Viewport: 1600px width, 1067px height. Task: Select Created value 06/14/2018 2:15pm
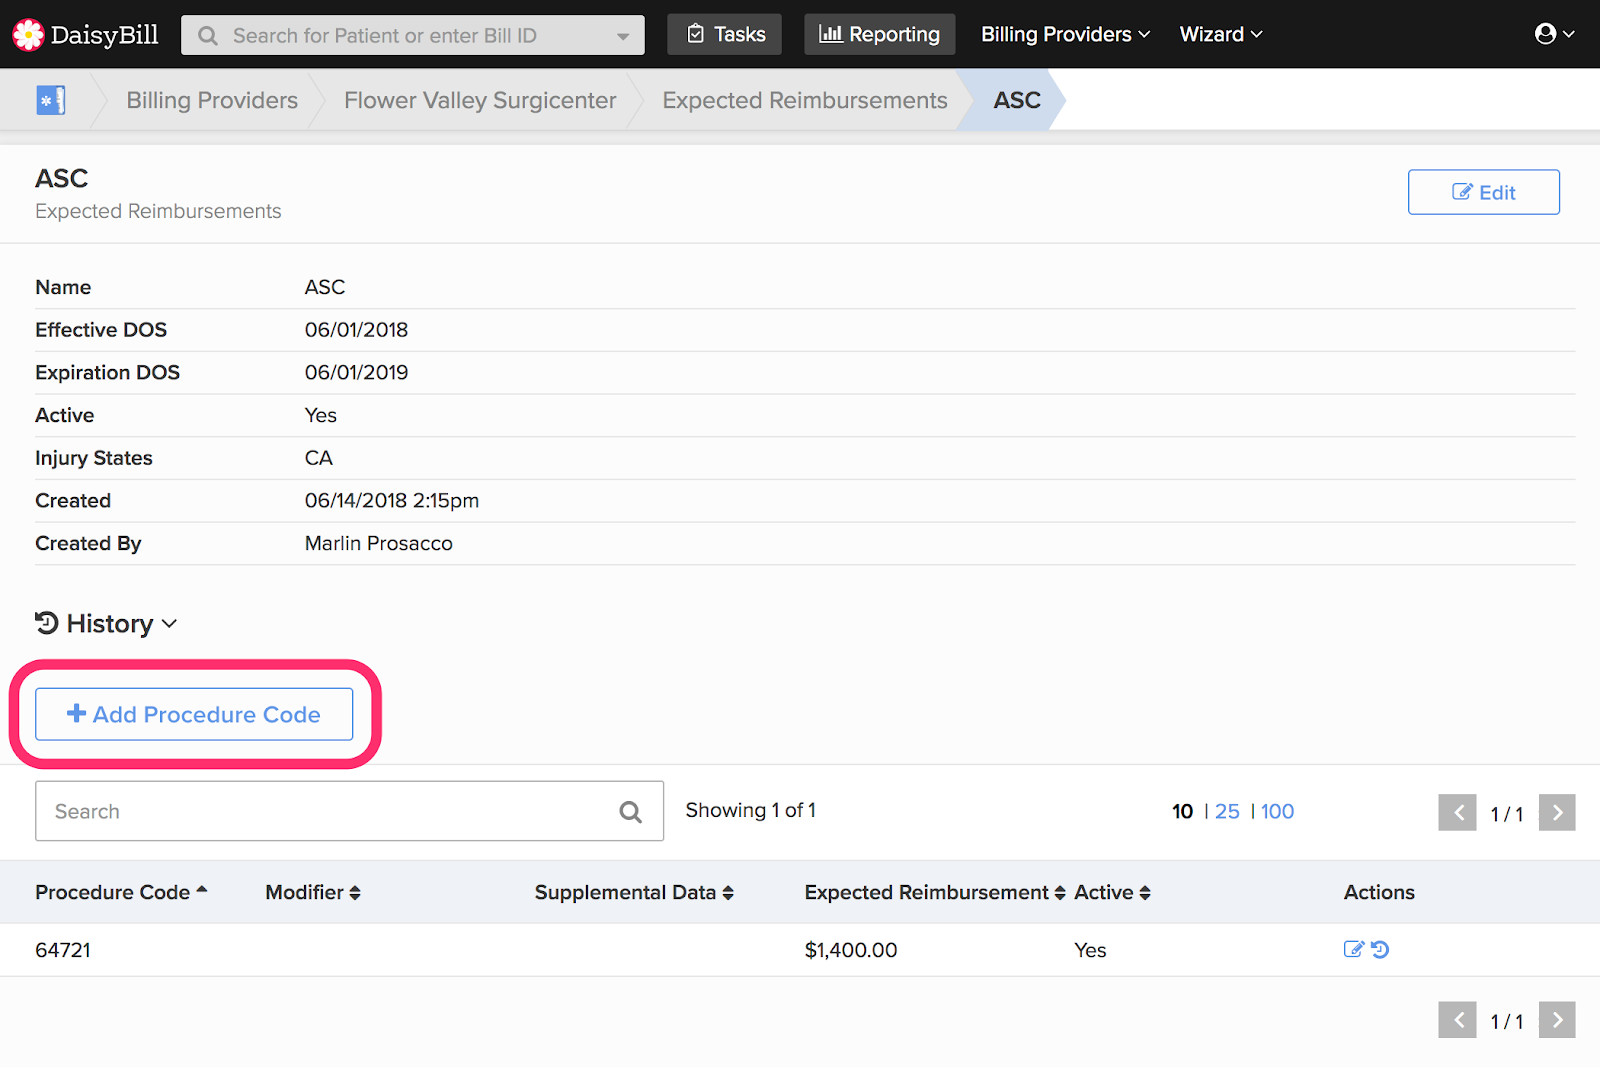click(x=392, y=500)
